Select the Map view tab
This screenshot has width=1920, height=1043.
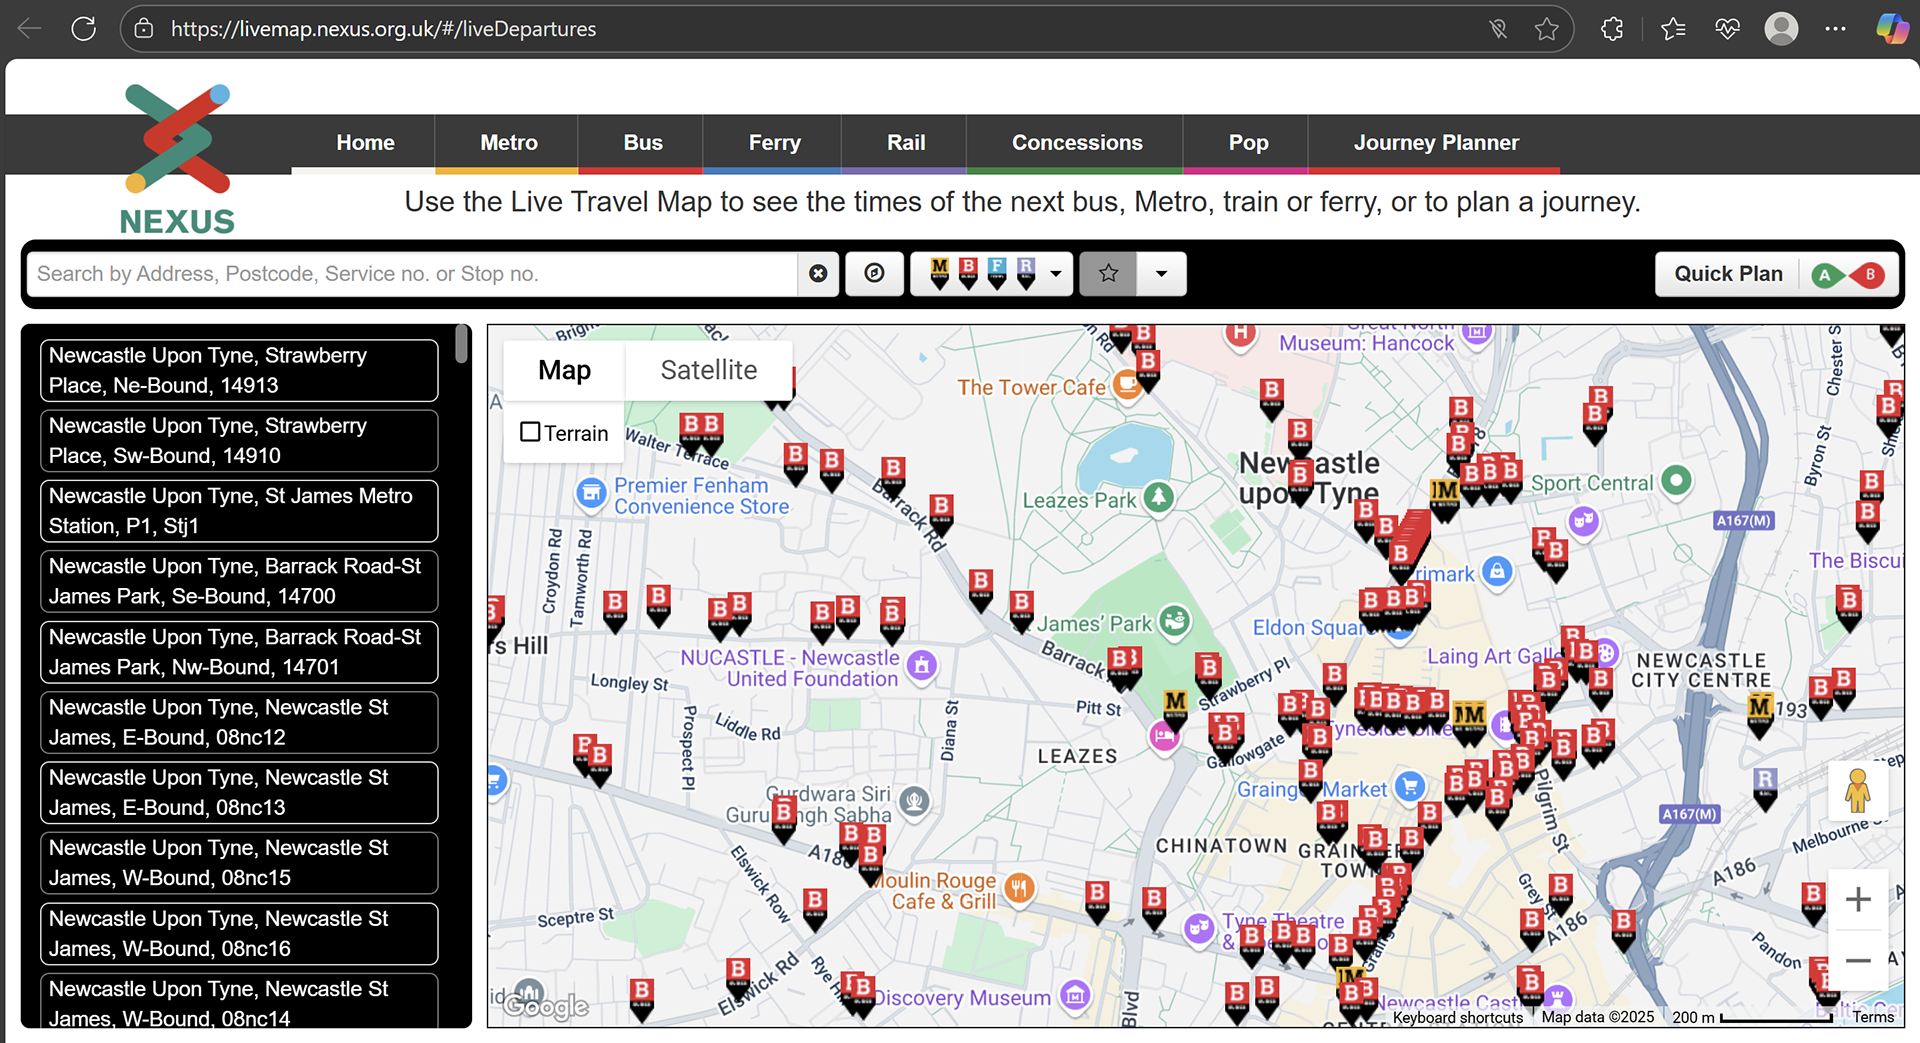[564, 370]
